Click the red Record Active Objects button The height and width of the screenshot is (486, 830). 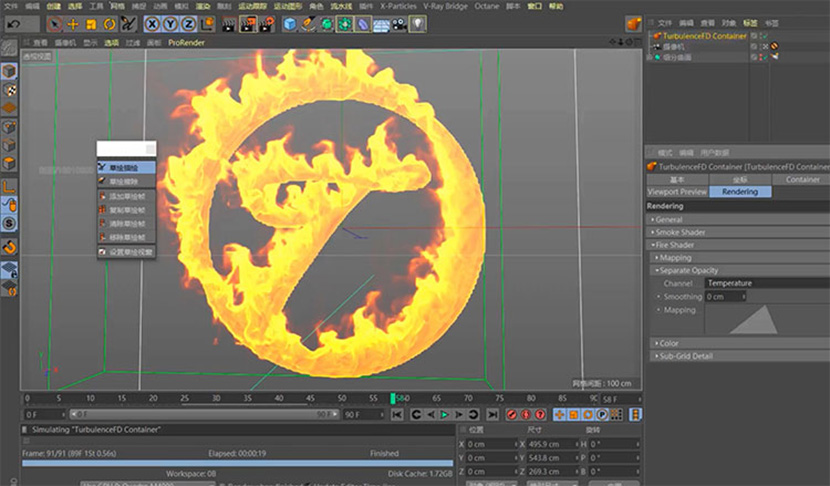(x=511, y=415)
